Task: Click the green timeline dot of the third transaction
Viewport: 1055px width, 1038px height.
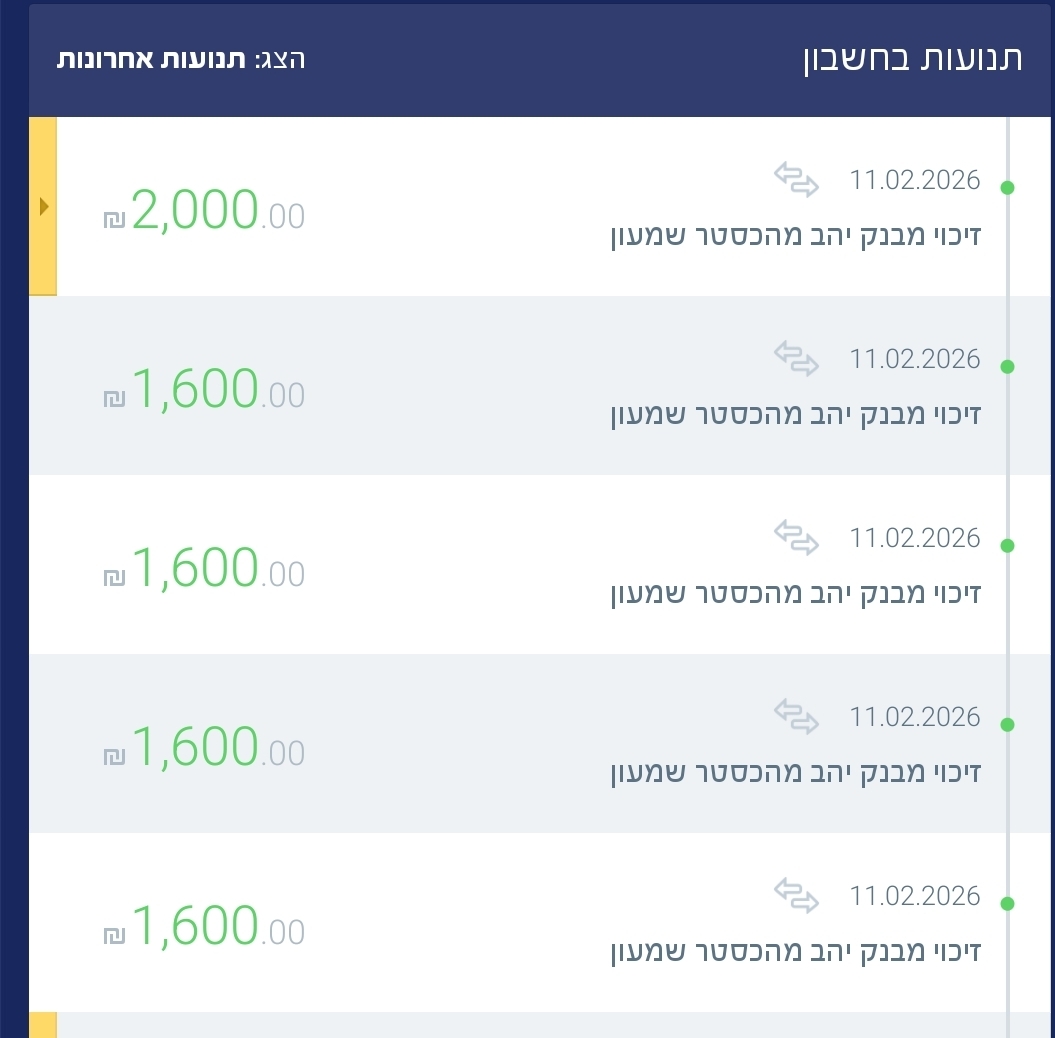Action: pos(1007,546)
